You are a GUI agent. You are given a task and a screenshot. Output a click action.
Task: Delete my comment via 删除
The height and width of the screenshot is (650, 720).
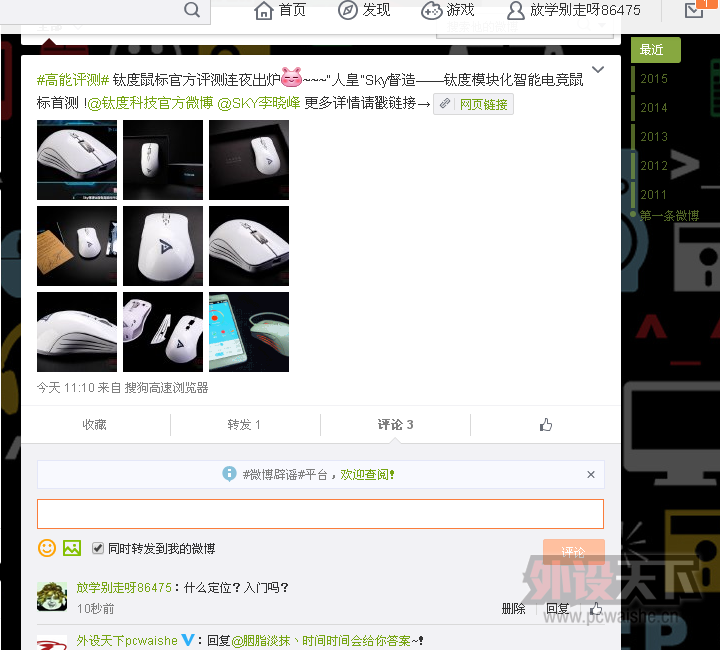(513, 609)
